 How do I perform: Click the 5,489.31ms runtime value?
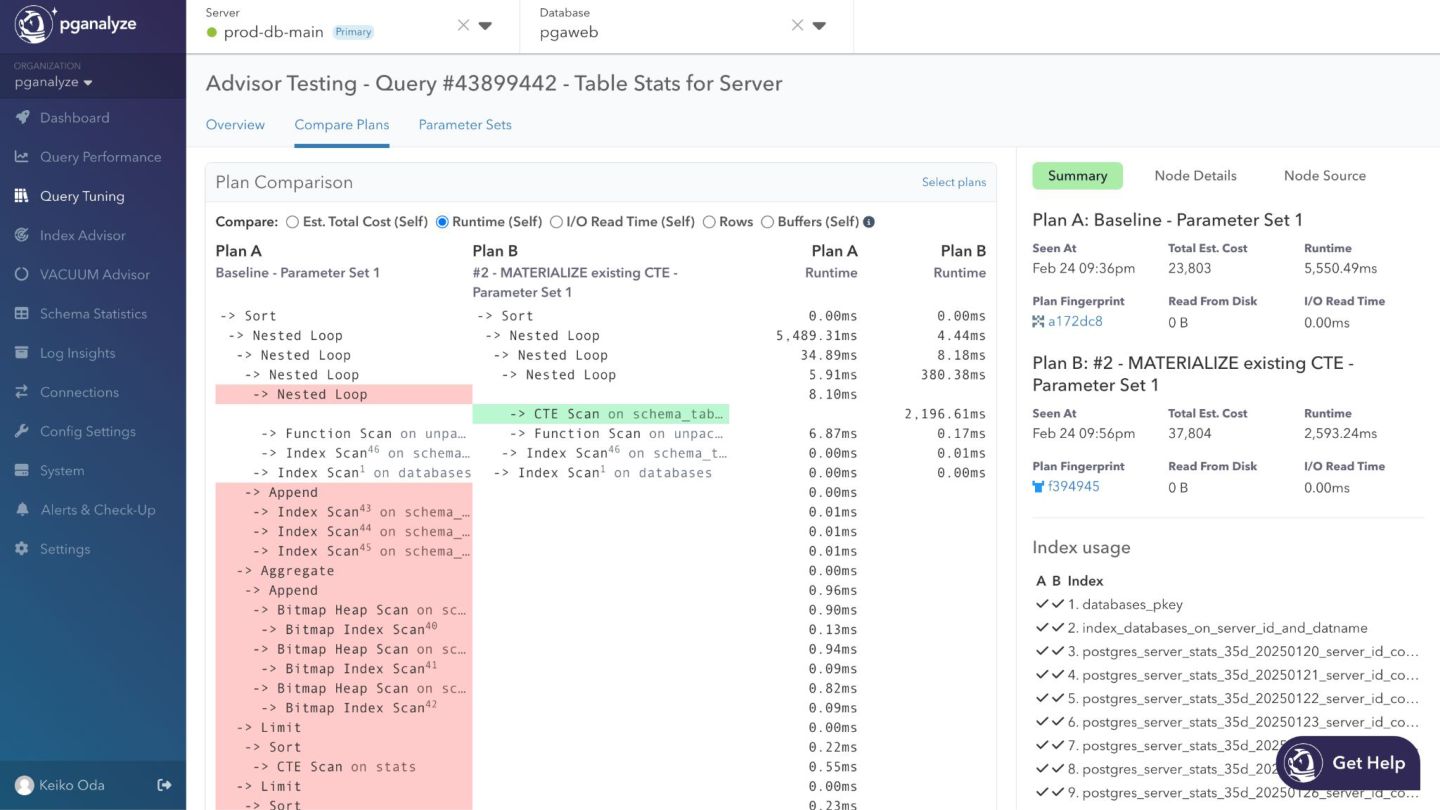[x=816, y=336]
